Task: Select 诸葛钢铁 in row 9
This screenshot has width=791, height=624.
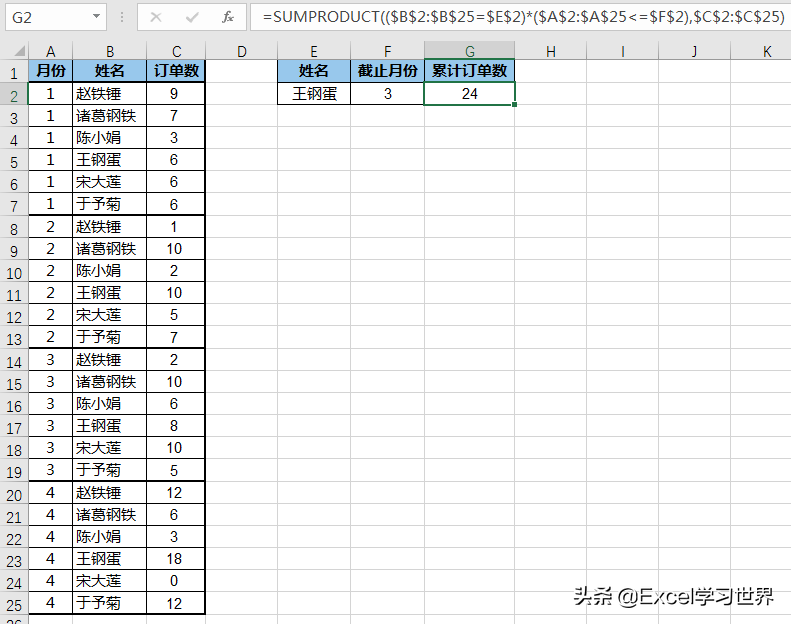Action: click(x=109, y=249)
